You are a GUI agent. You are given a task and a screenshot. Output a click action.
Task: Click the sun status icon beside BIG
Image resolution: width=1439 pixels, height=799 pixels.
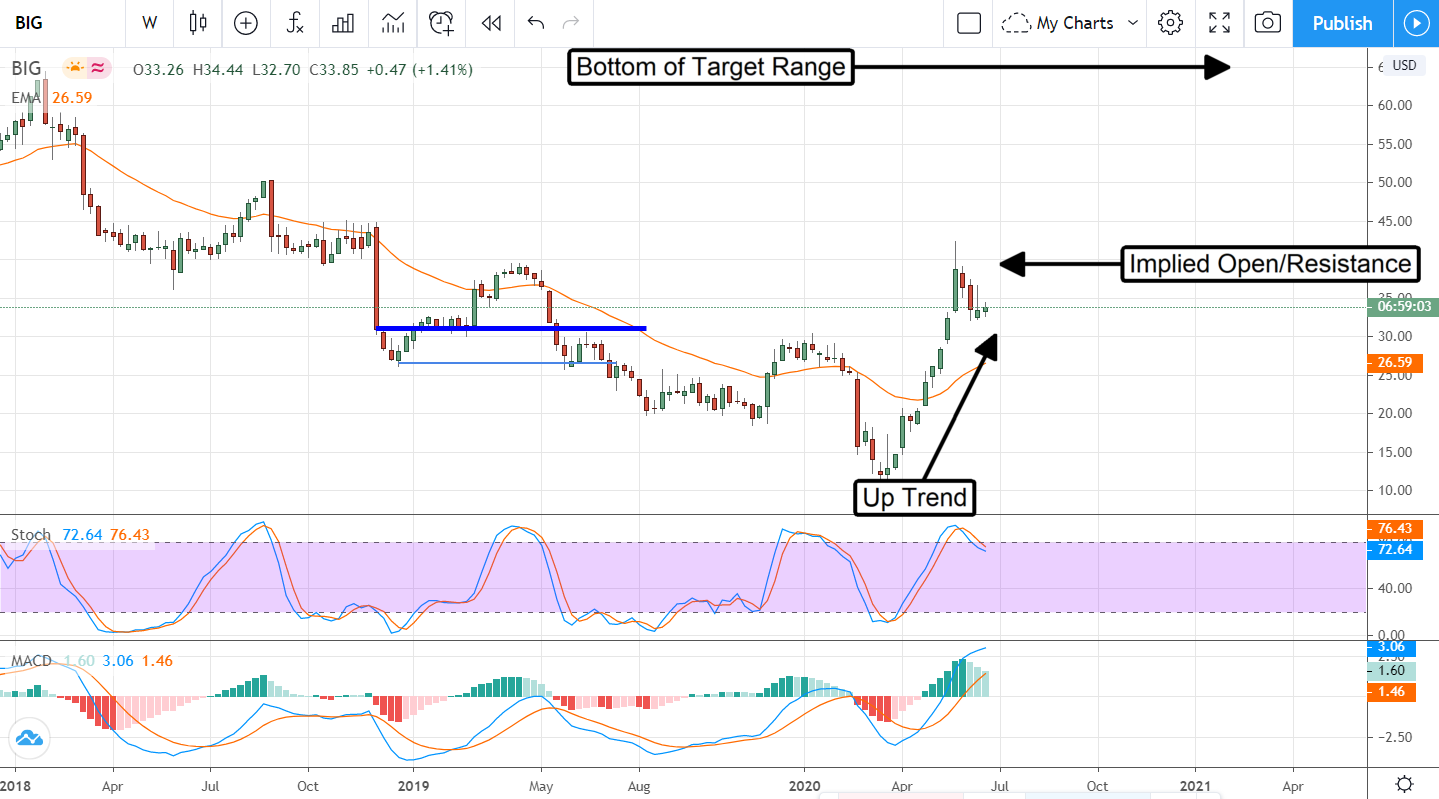point(74,69)
